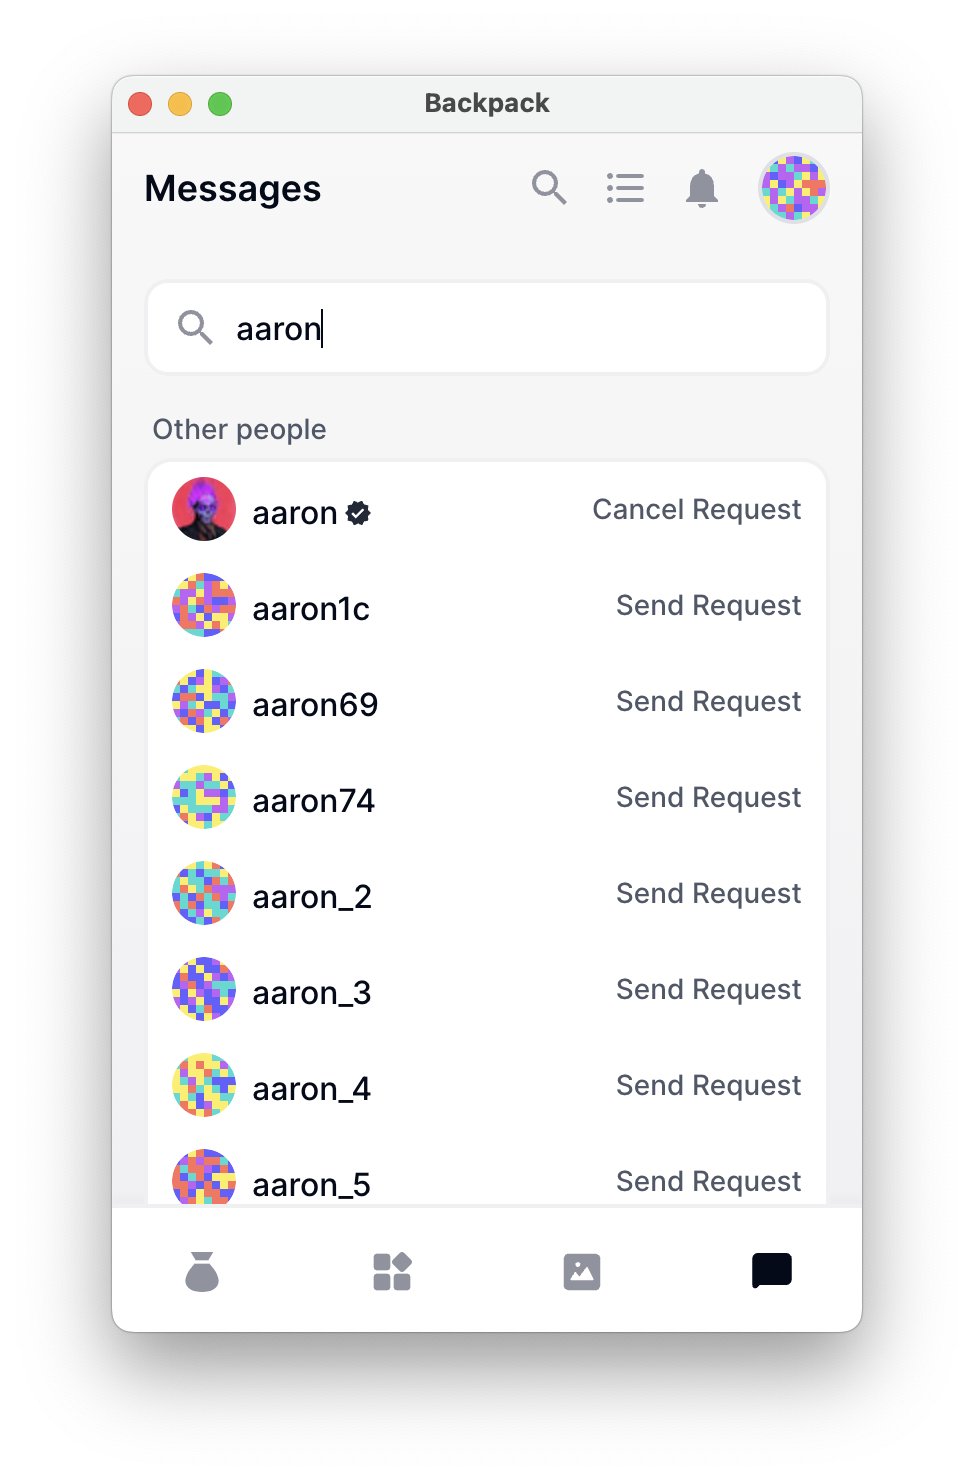The image size is (974, 1480).
Task: Send a request to aaron1c
Action: [x=708, y=606]
